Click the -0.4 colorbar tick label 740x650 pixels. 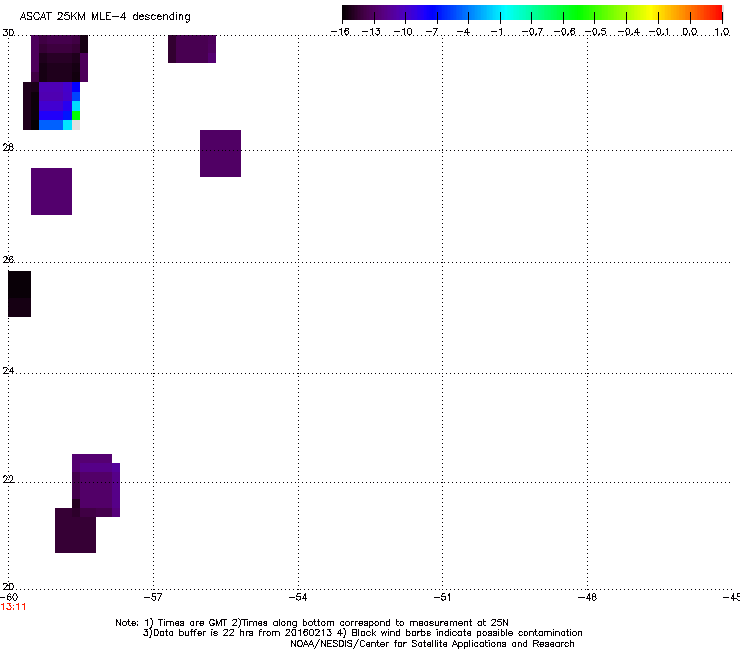tap(629, 32)
